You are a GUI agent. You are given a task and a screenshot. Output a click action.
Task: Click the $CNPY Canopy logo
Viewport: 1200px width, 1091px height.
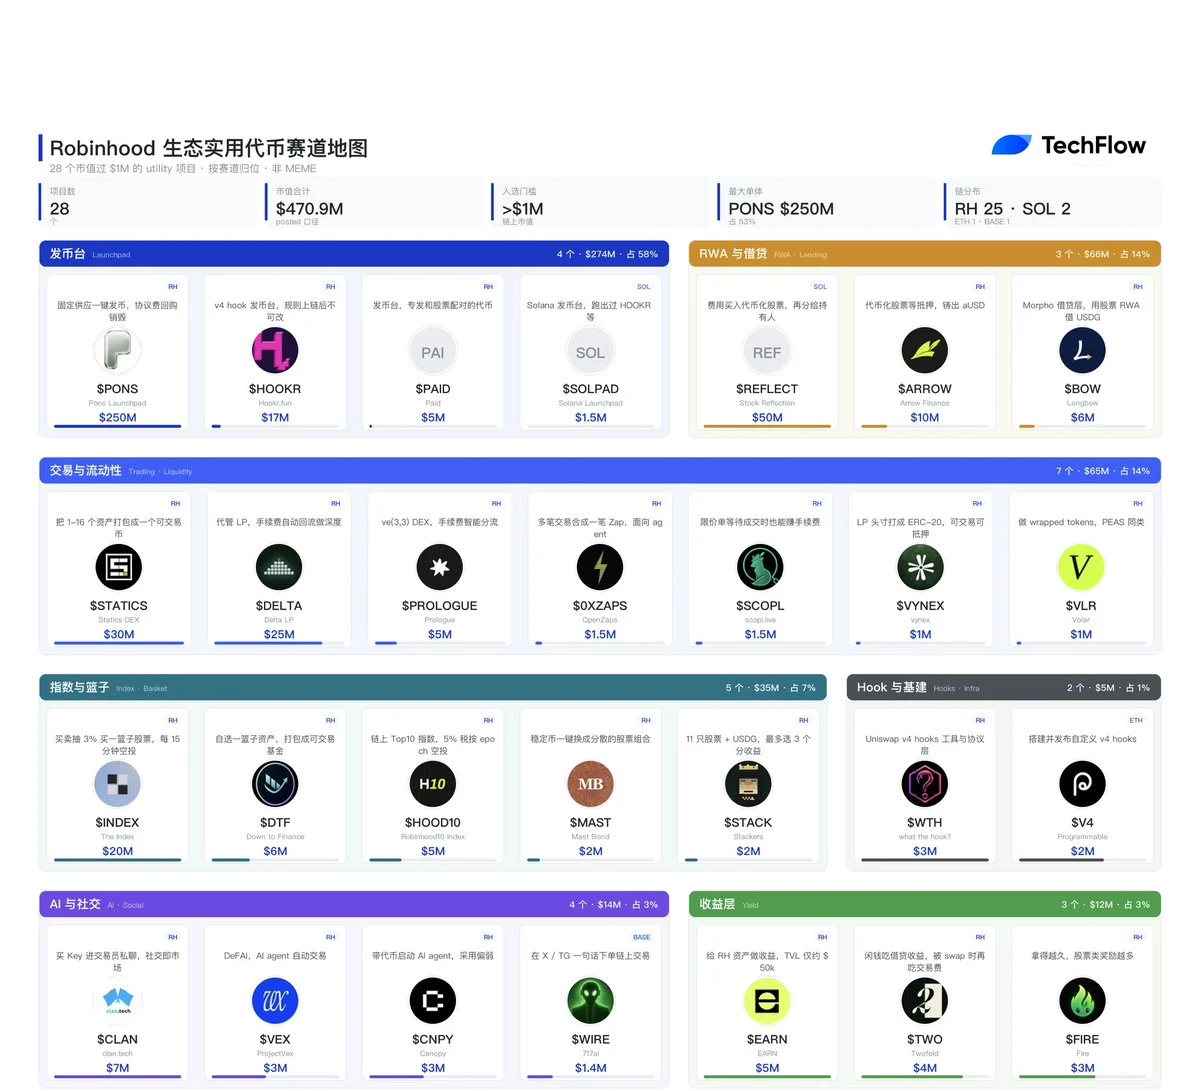pos(433,1001)
